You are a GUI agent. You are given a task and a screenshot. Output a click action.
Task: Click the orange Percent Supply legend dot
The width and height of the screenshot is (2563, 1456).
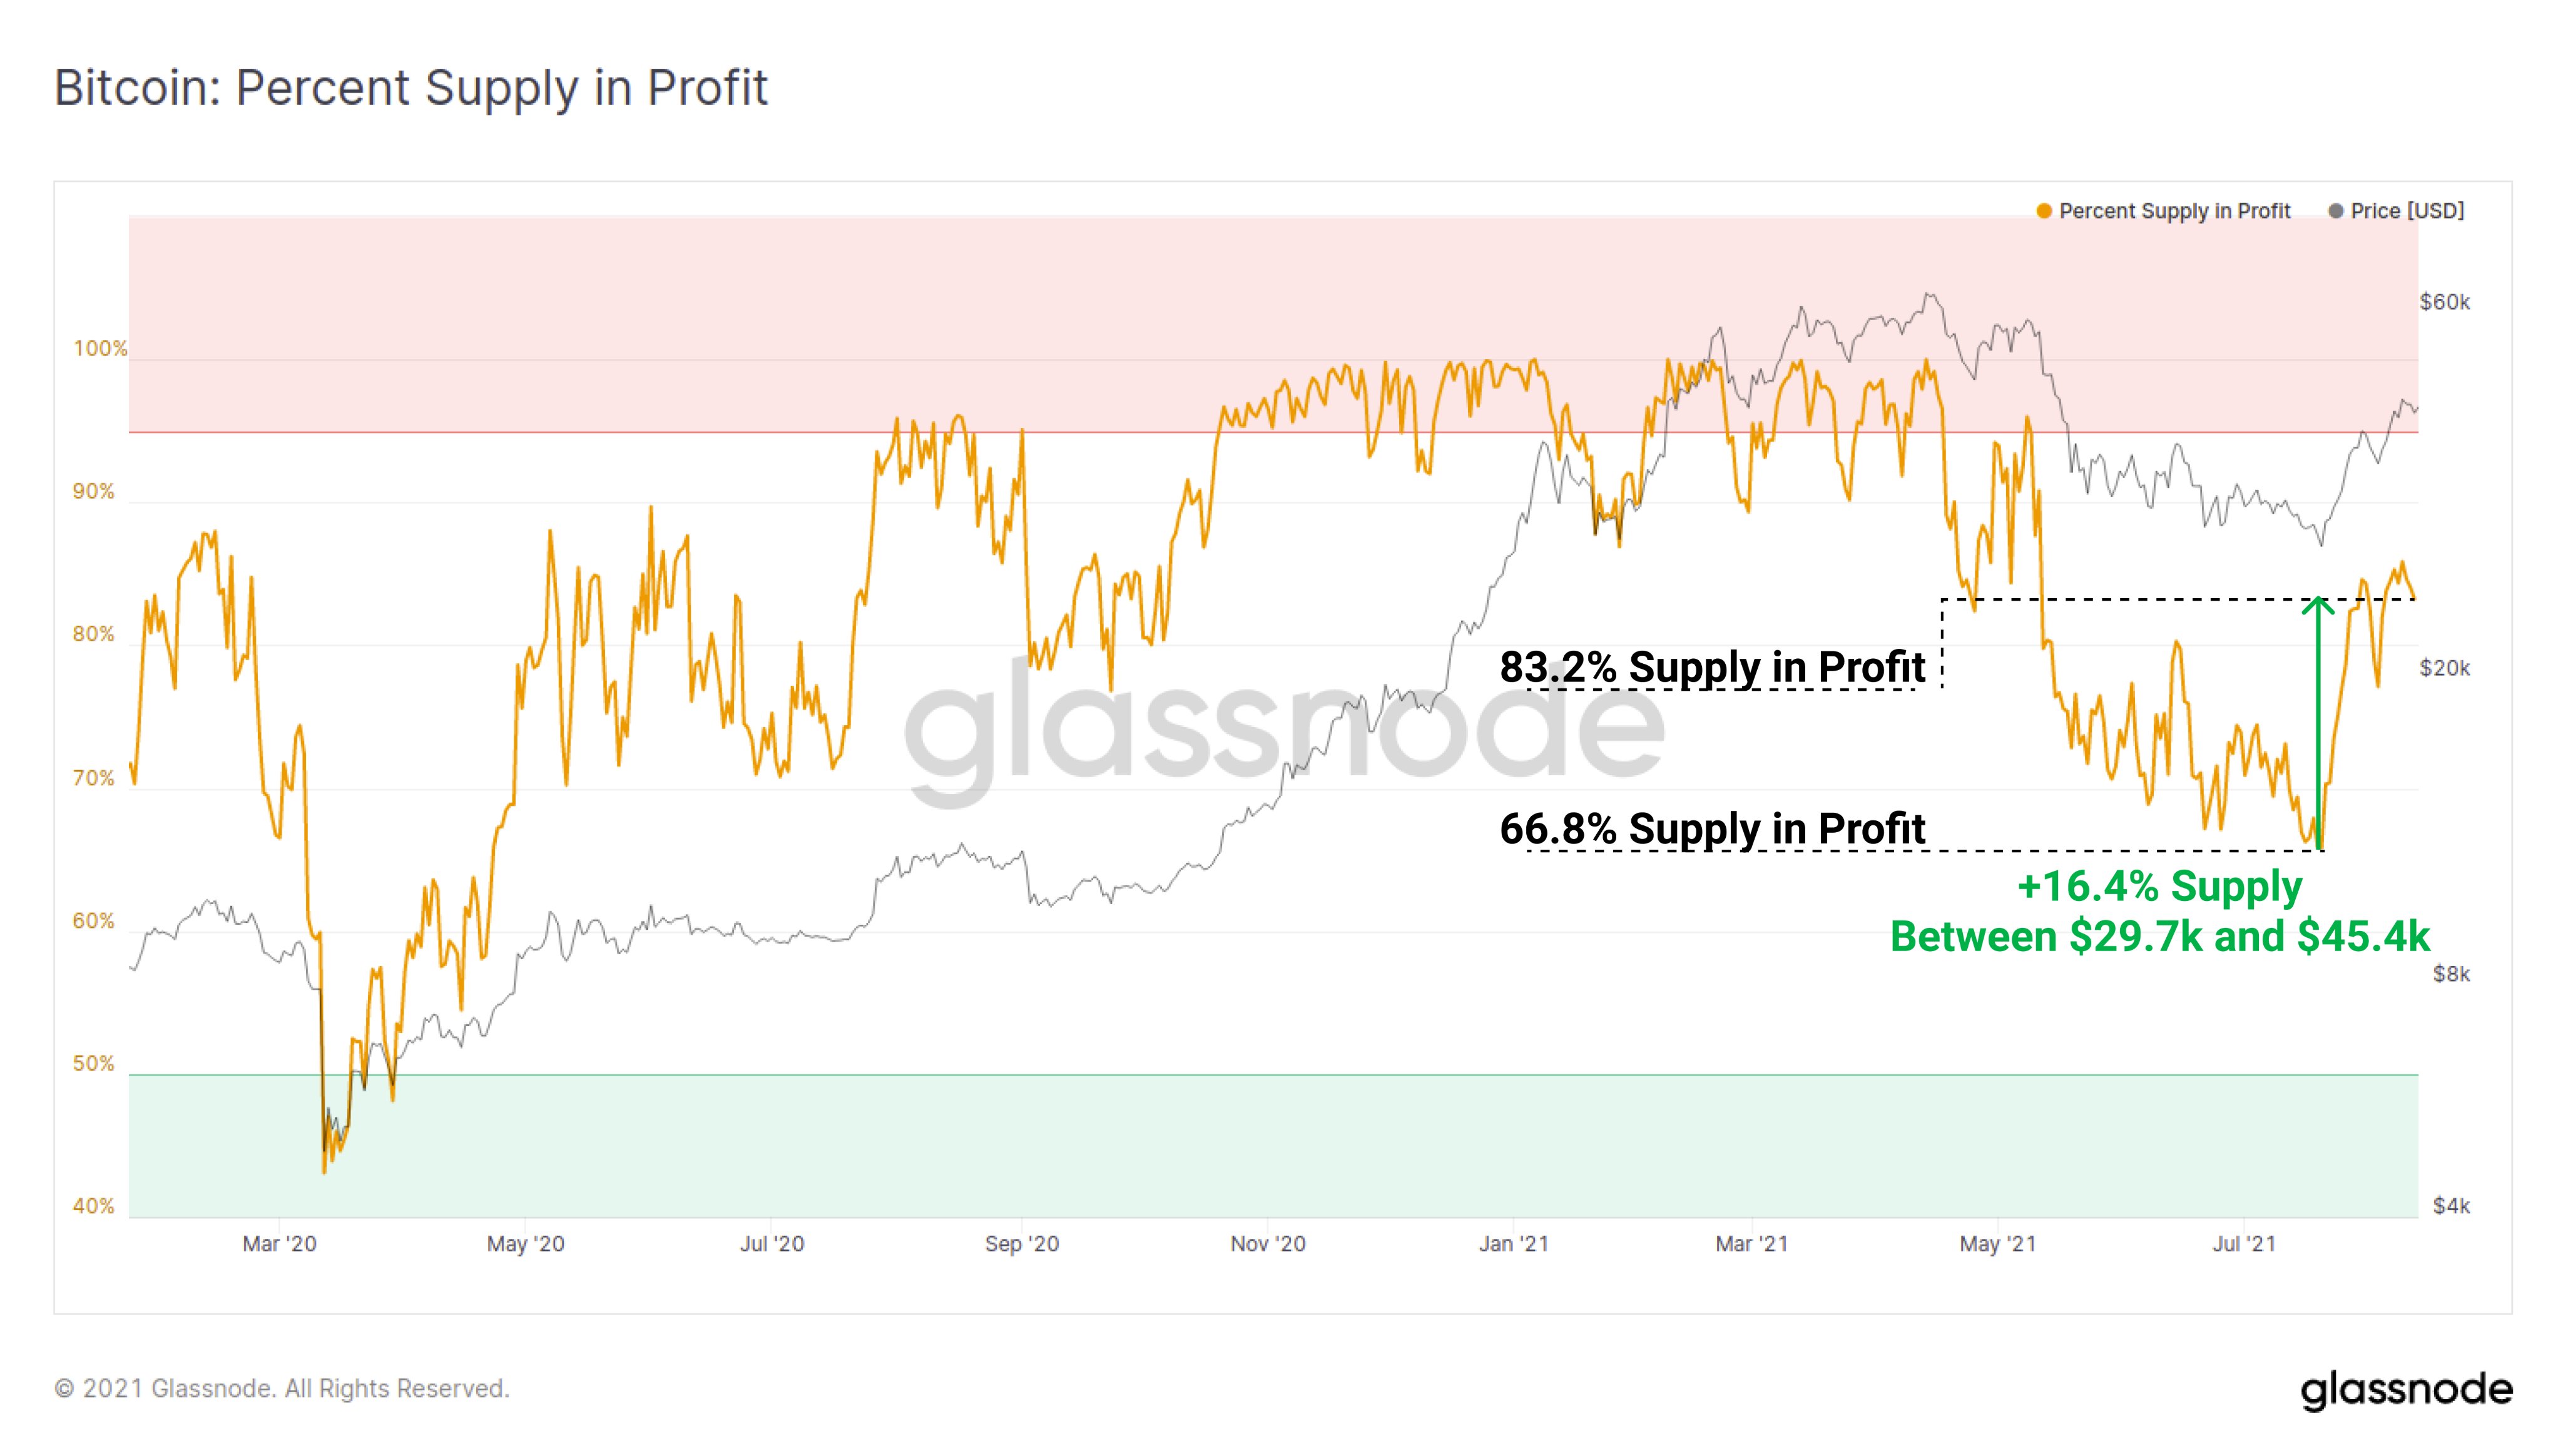pos(2044,211)
